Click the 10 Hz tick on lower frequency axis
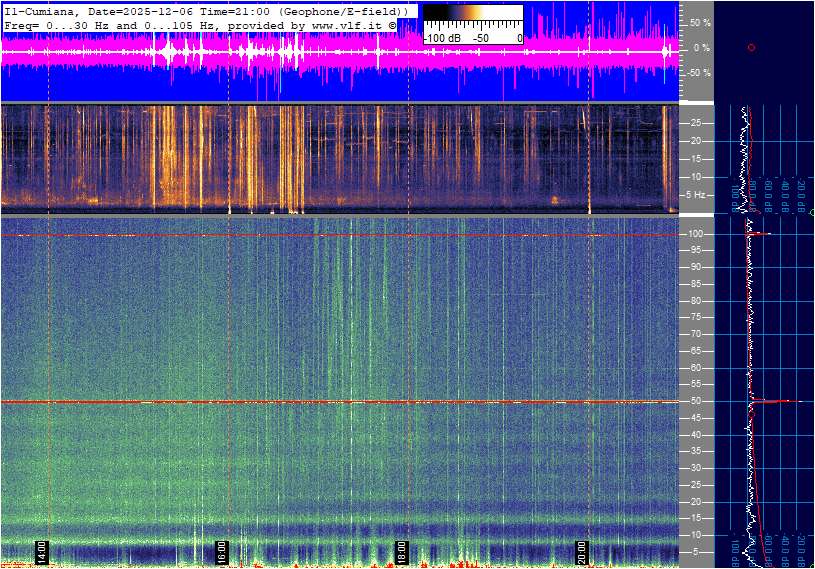Screen dimensions: 815x569 (x=697, y=535)
